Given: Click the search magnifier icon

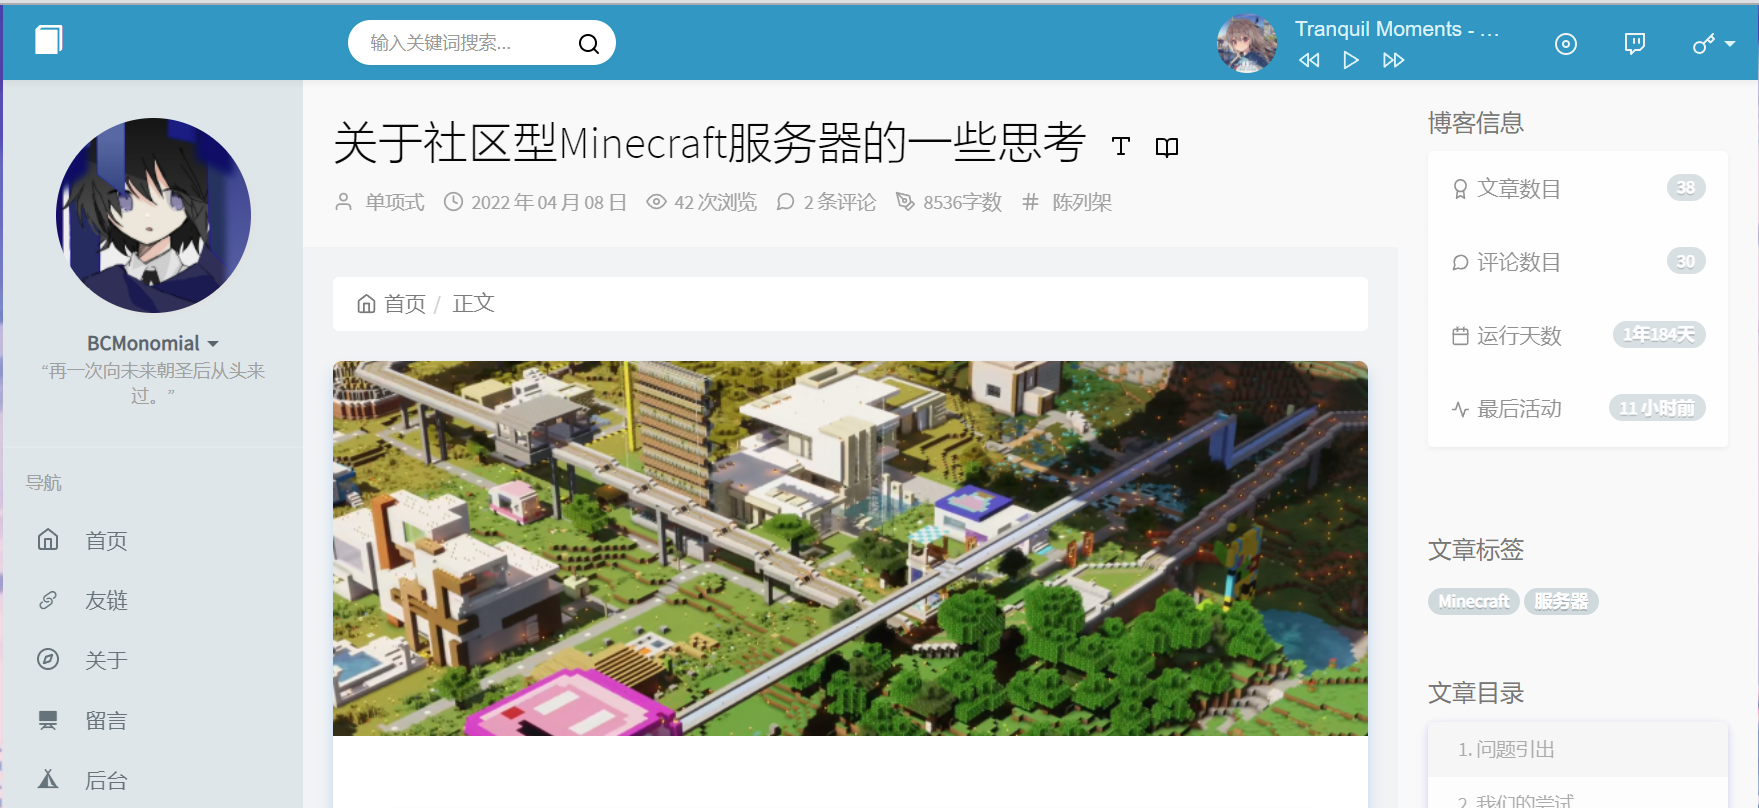Looking at the screenshot, I should pos(589,43).
